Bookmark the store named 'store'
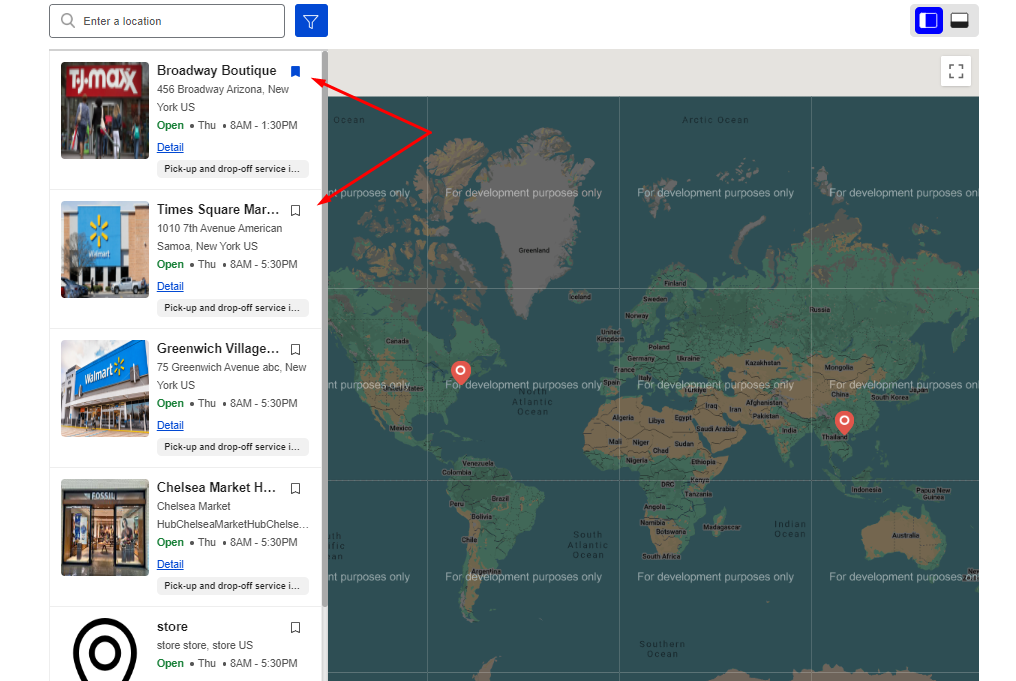Image resolution: width=1016 pixels, height=681 pixels. click(x=295, y=627)
